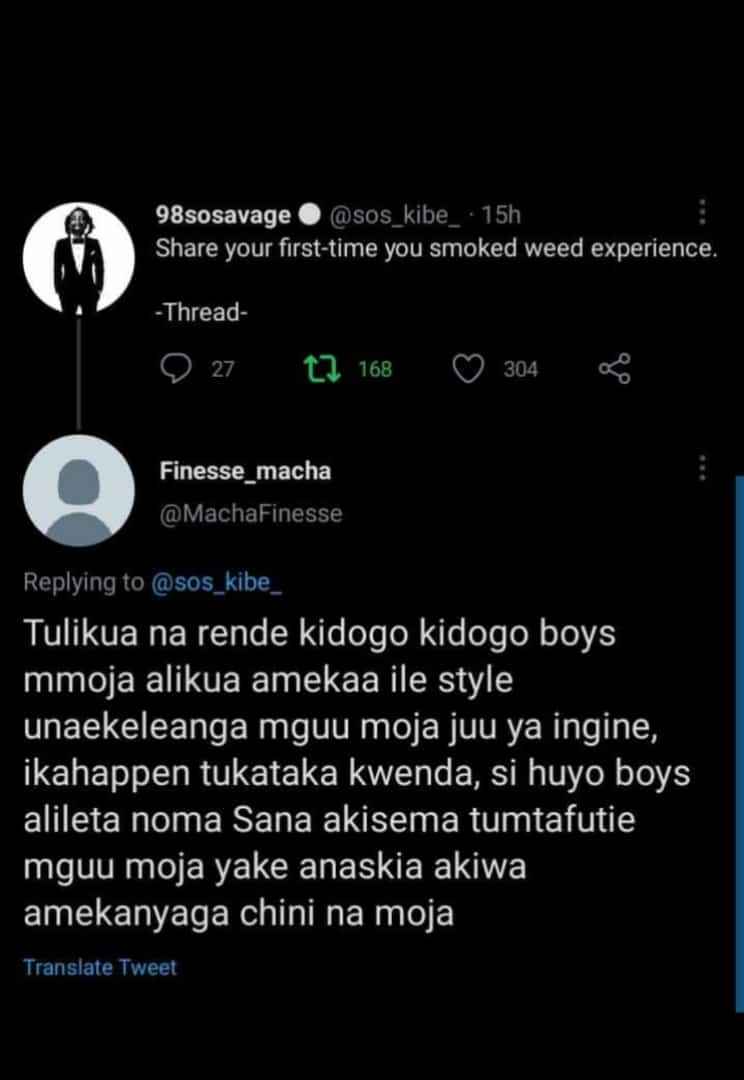This screenshot has width=744, height=1080.
Task: Like the weed experience tweet
Action: coord(468,369)
